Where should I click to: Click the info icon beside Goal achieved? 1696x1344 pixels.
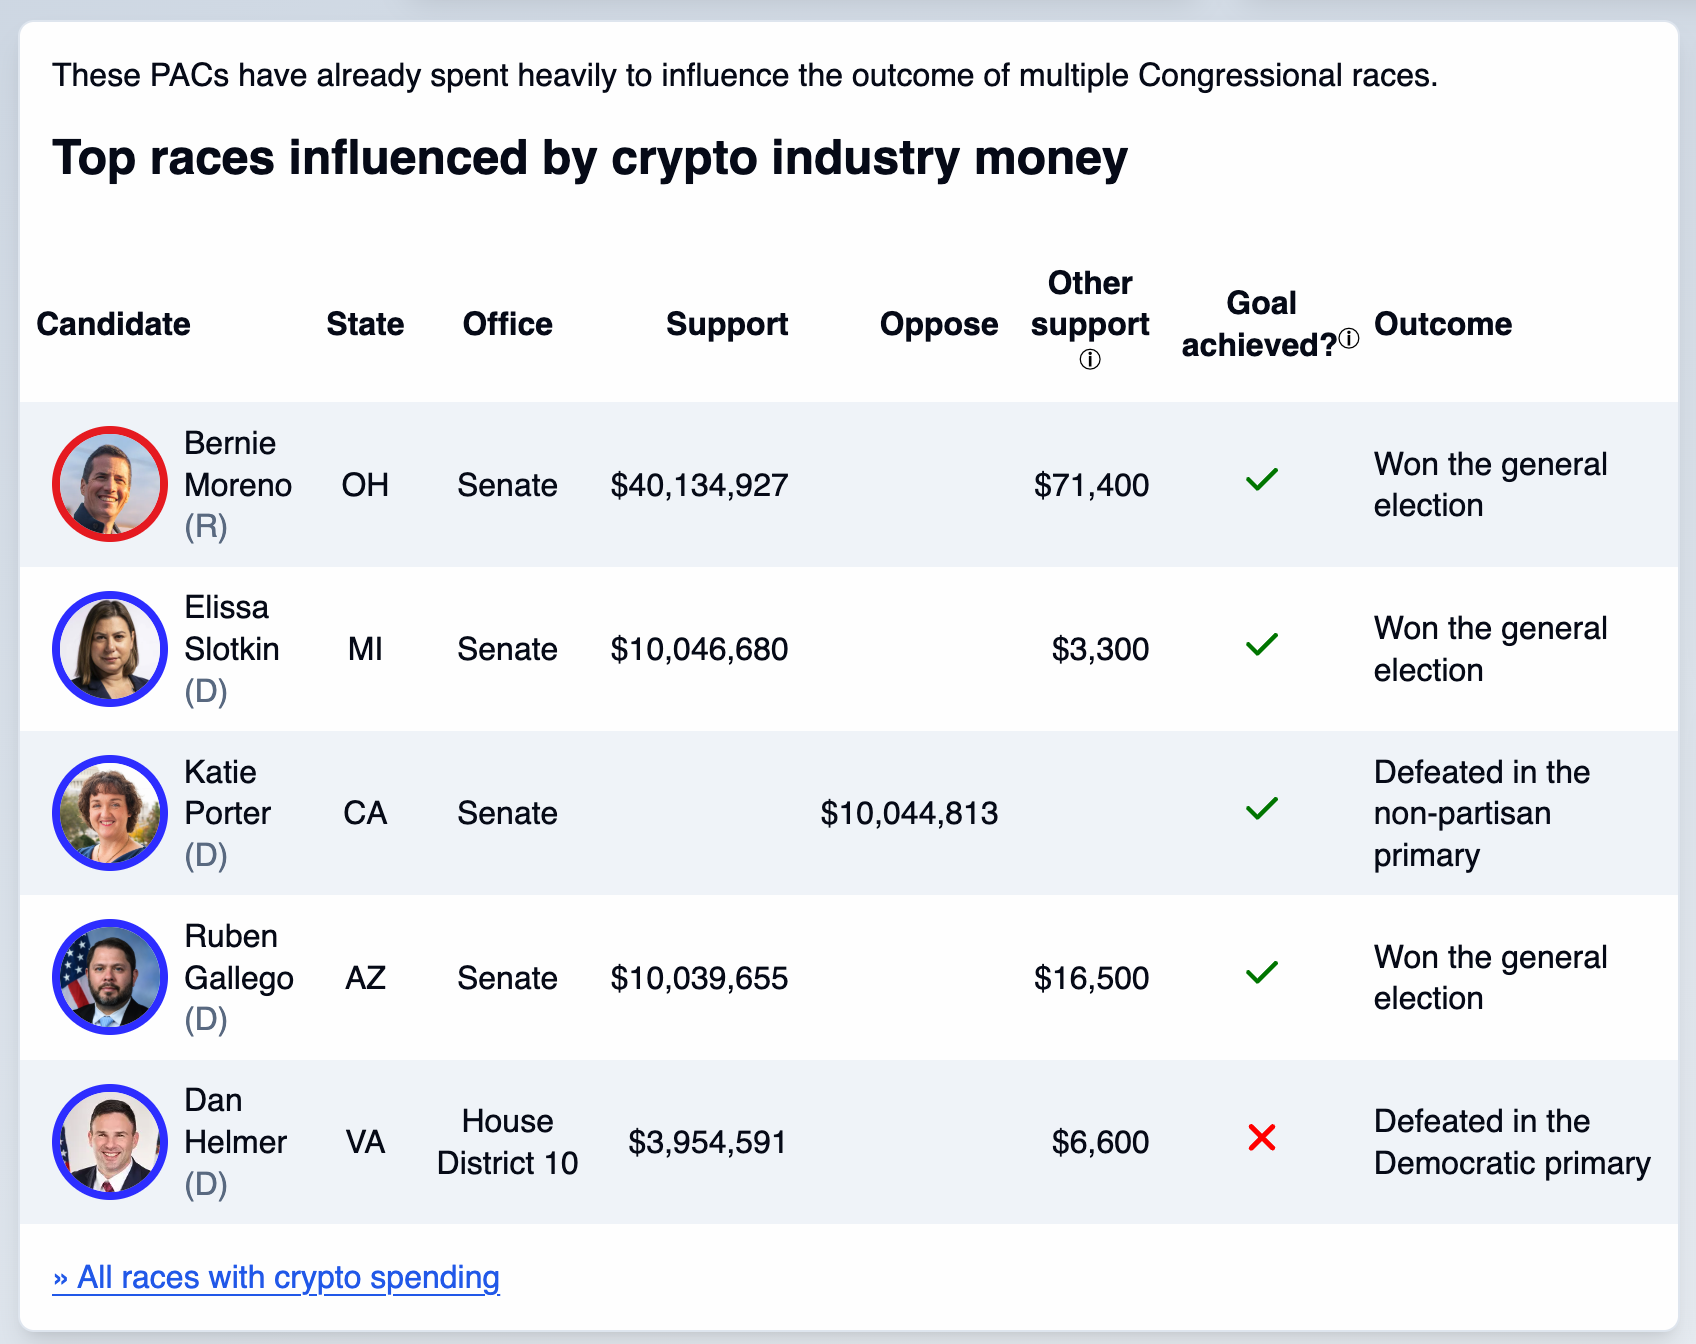(1349, 339)
